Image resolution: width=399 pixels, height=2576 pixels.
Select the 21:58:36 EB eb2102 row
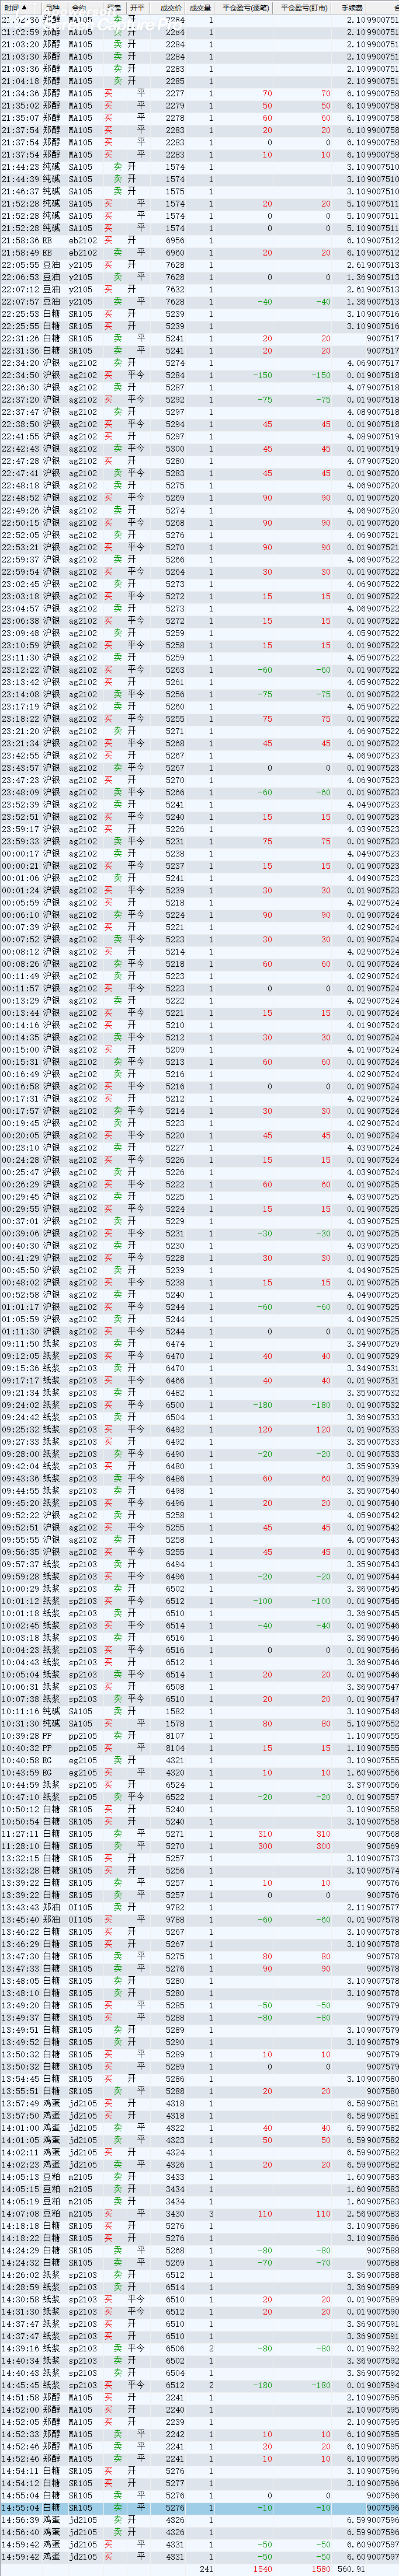199,240
